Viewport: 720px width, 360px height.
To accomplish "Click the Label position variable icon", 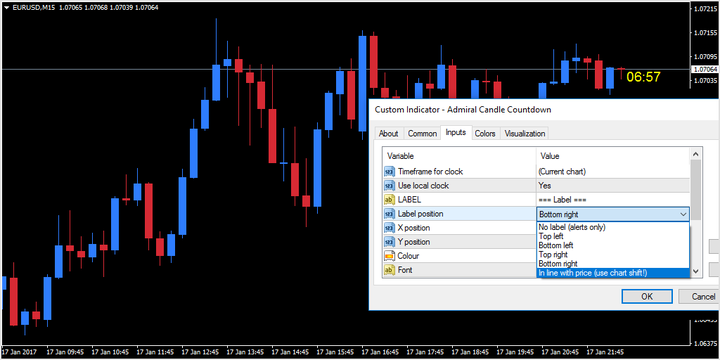I will pyautogui.click(x=389, y=214).
